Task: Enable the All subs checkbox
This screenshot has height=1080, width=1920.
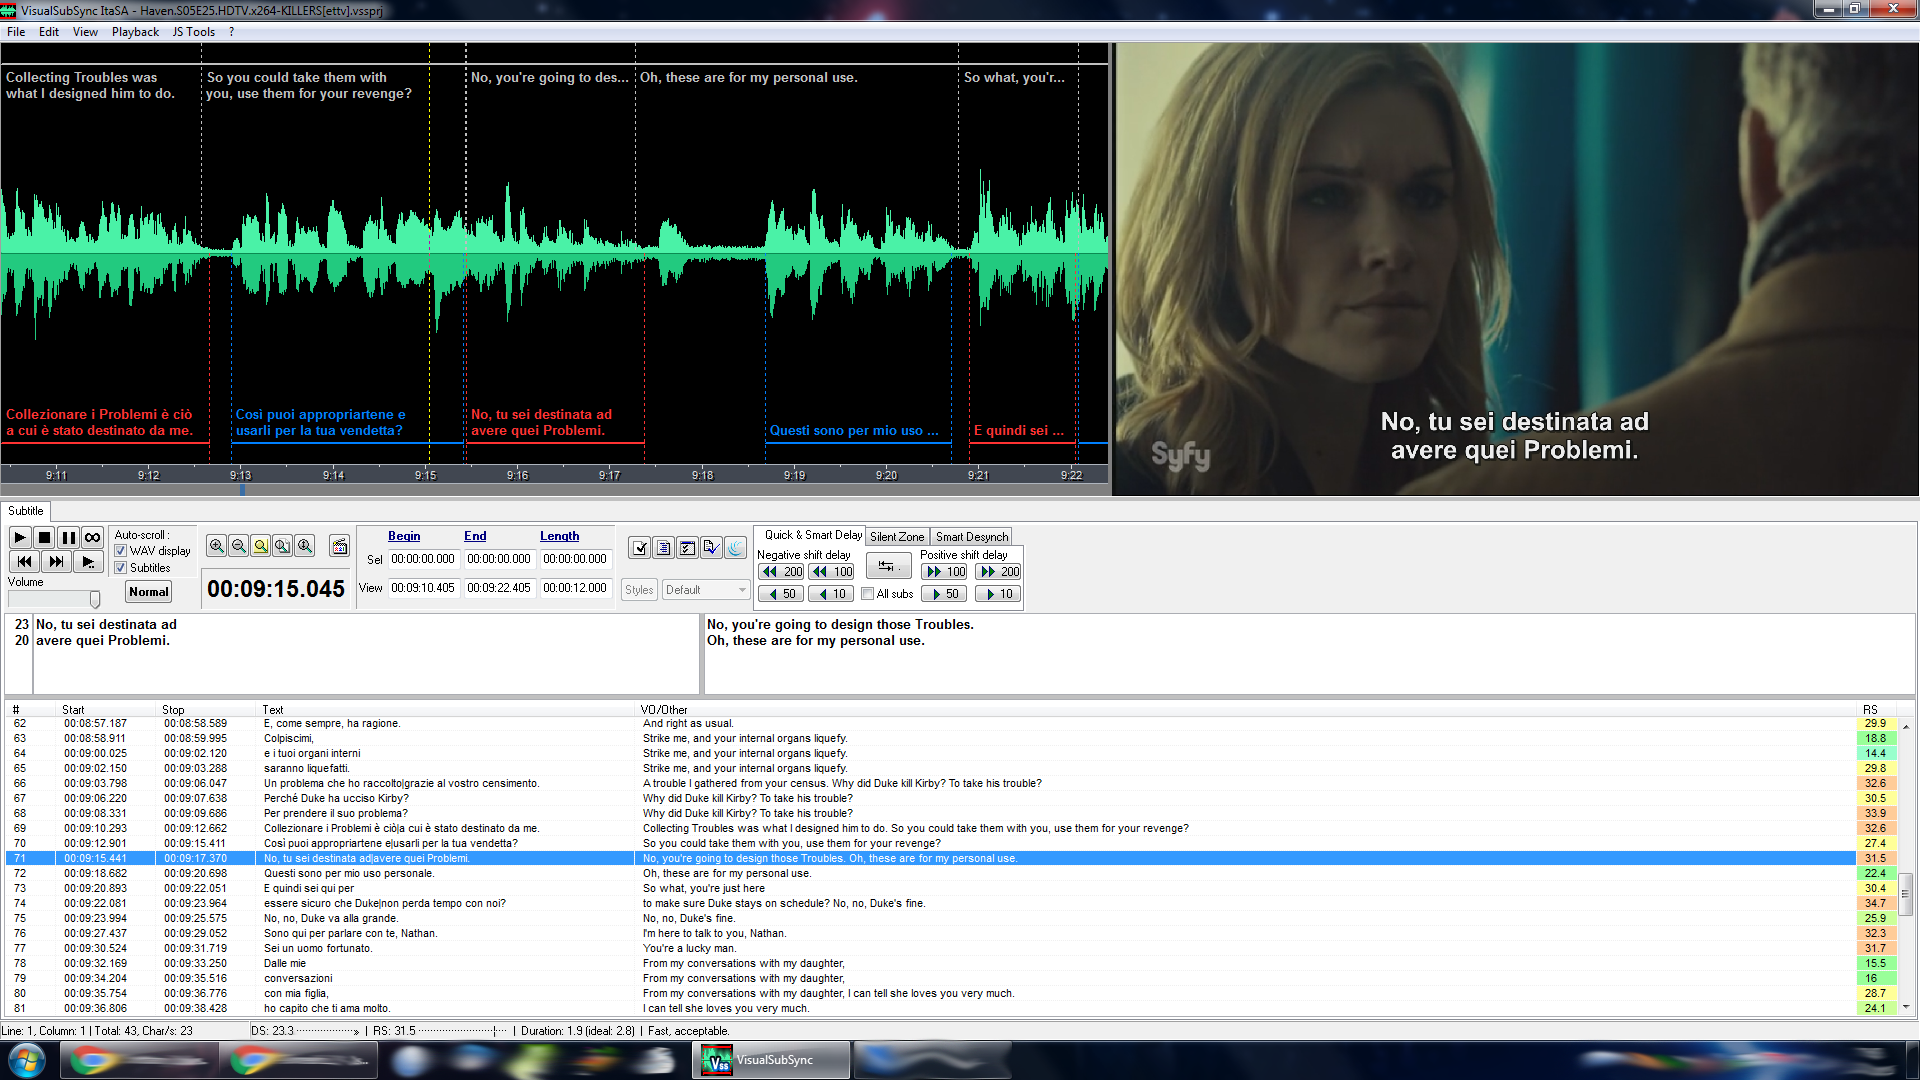Action: (868, 594)
